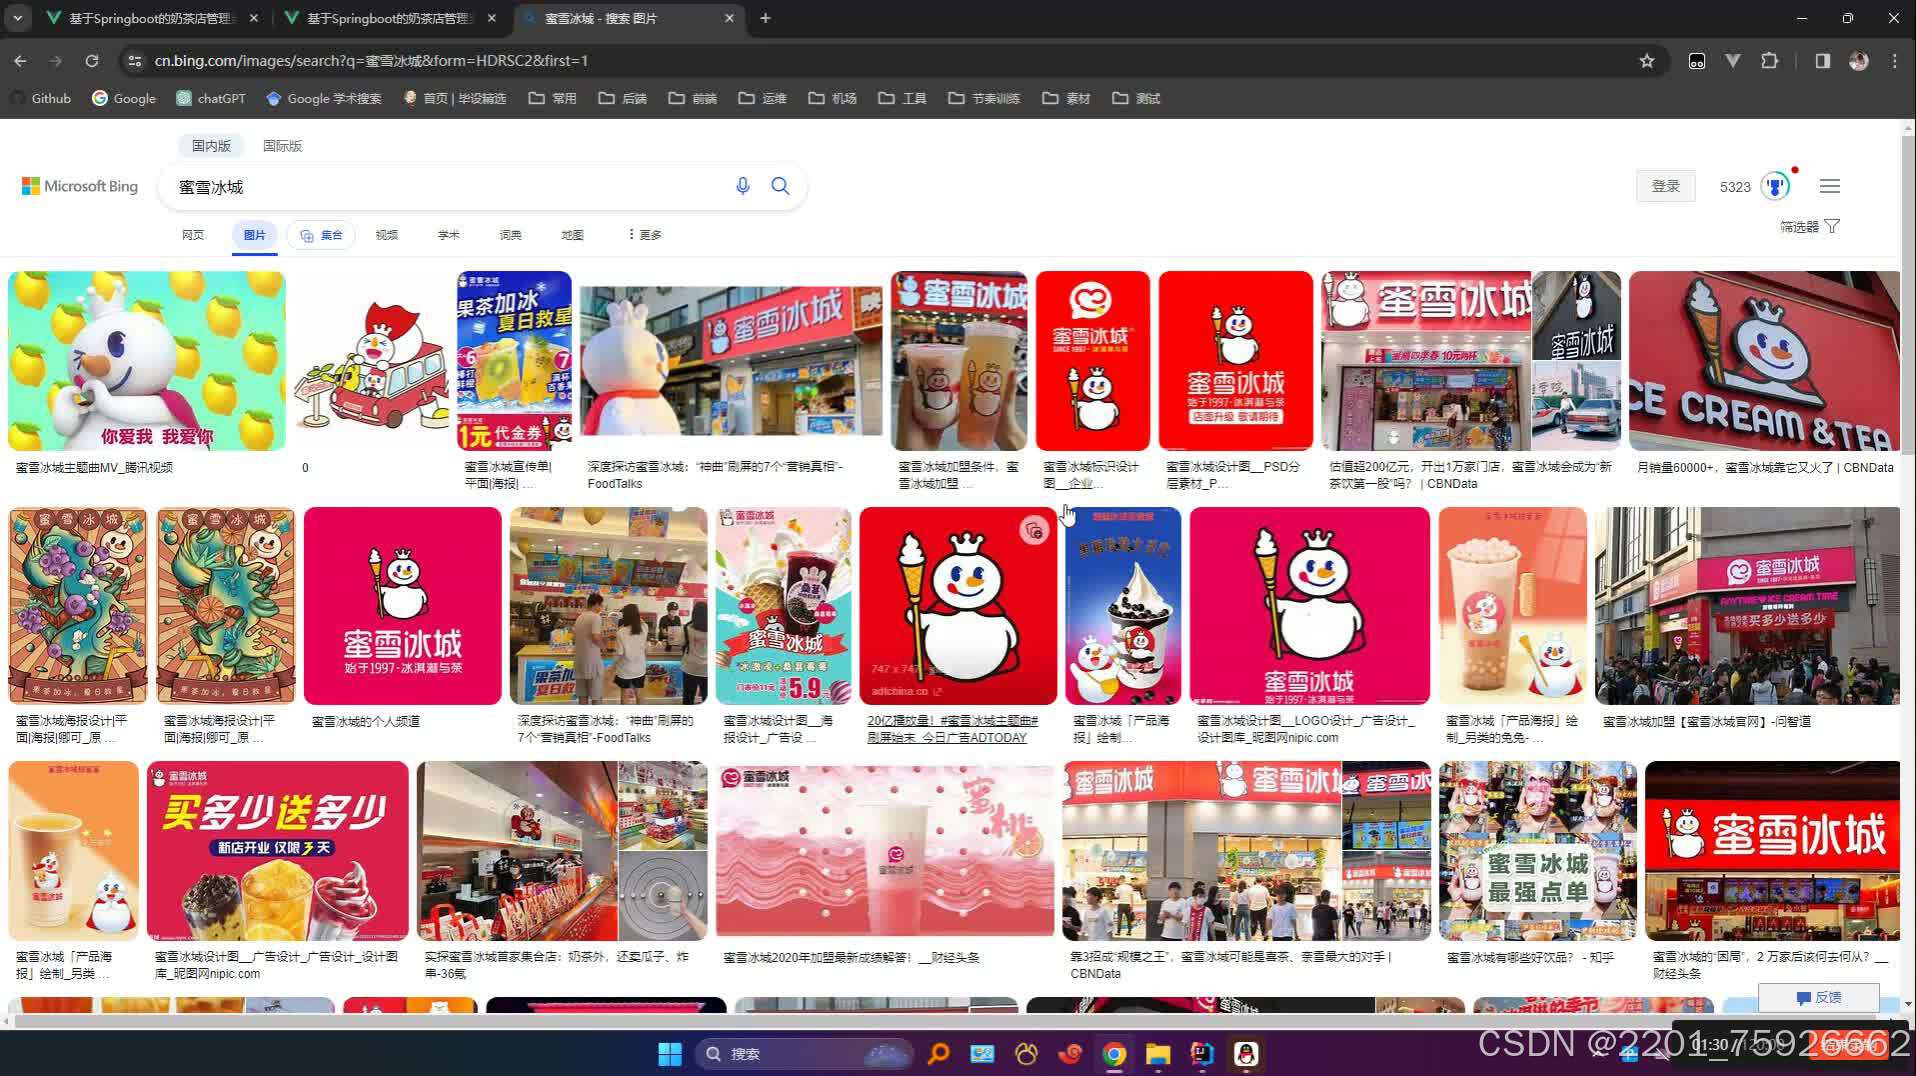
Task: Open File Explorer from taskbar
Action: [1158, 1053]
